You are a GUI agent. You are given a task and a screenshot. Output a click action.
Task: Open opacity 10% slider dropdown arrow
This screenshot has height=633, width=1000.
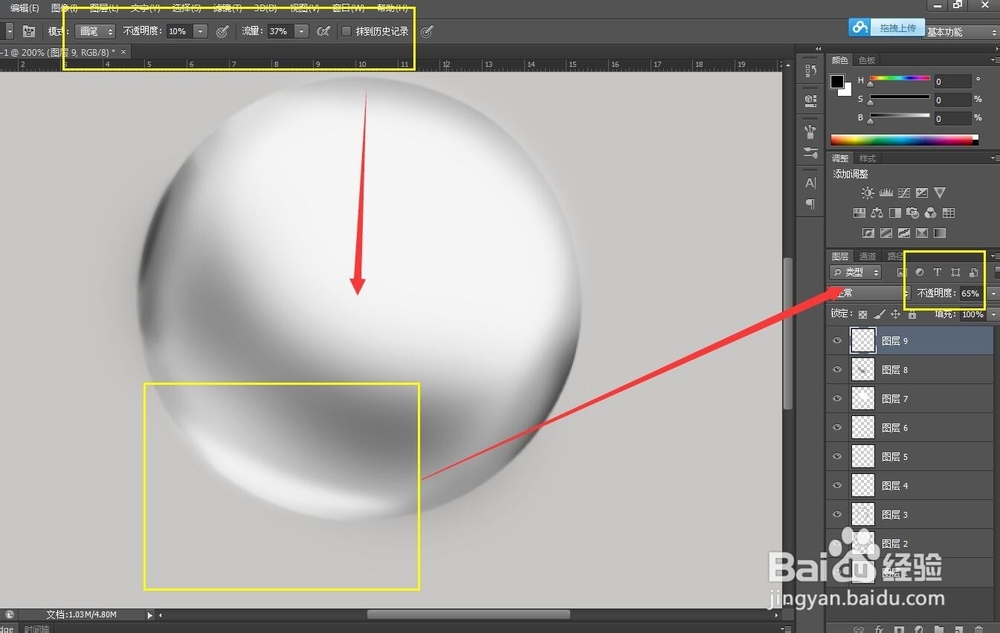200,31
